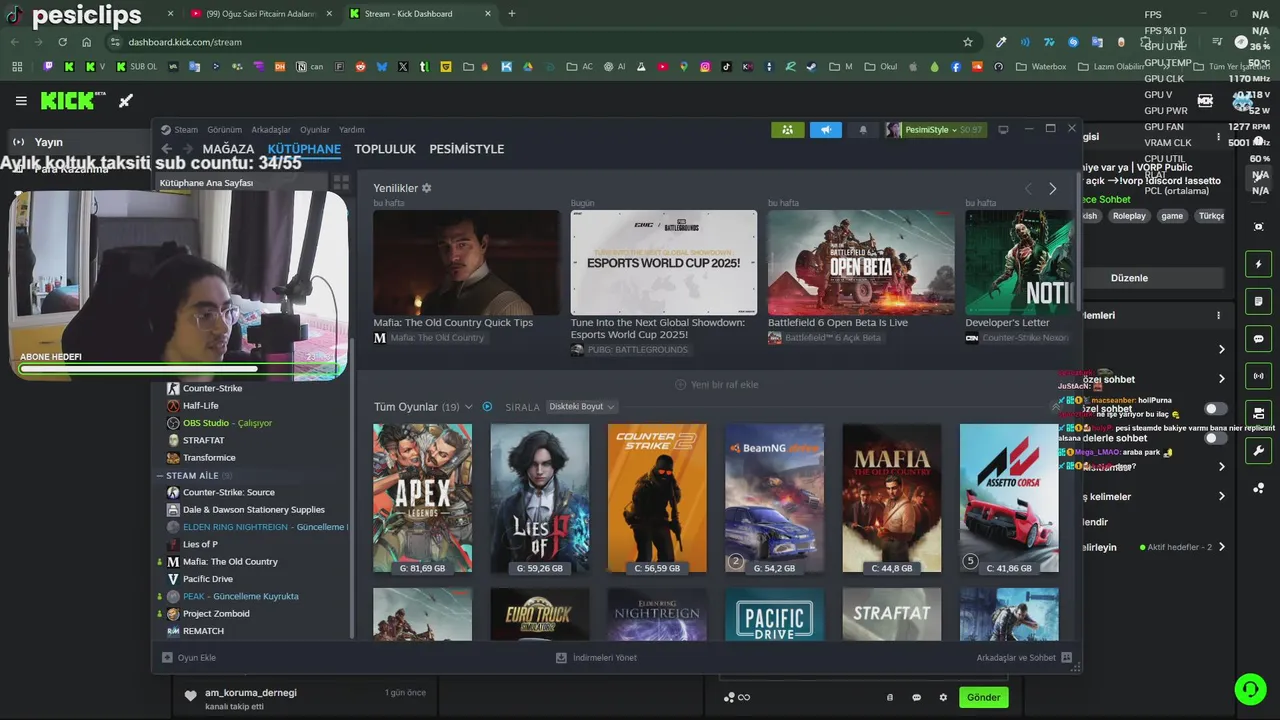Go forward in Steam navigation

point(187,149)
